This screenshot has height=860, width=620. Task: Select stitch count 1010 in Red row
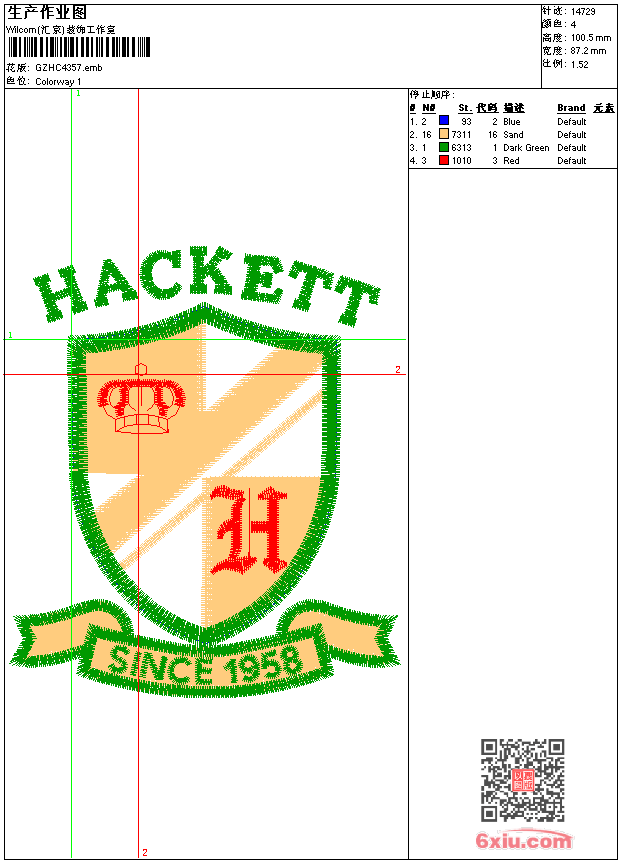coord(461,161)
